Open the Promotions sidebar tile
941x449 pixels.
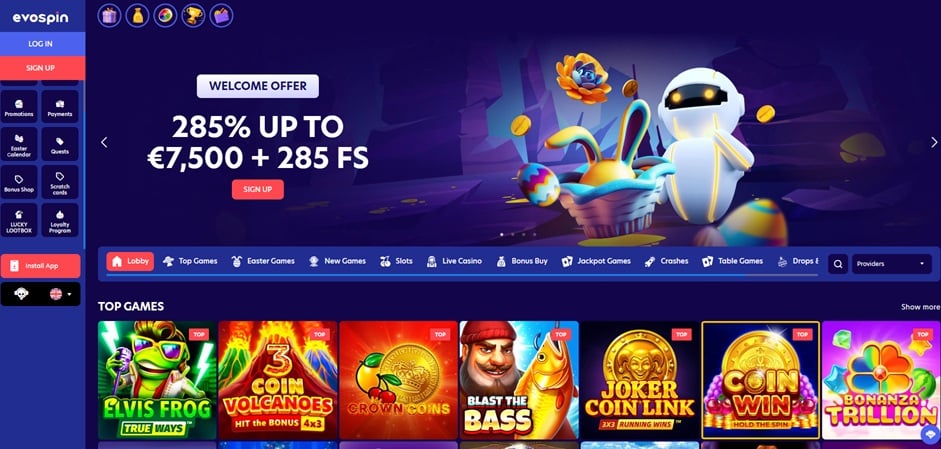pos(19,107)
